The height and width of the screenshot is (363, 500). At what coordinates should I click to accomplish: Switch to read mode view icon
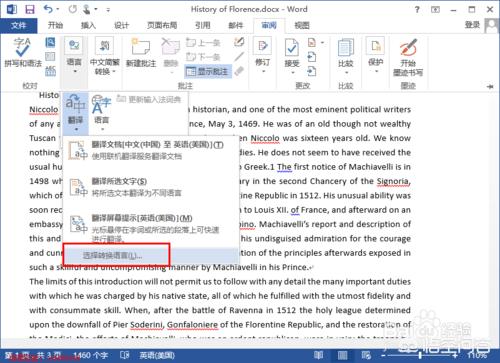(x=318, y=355)
